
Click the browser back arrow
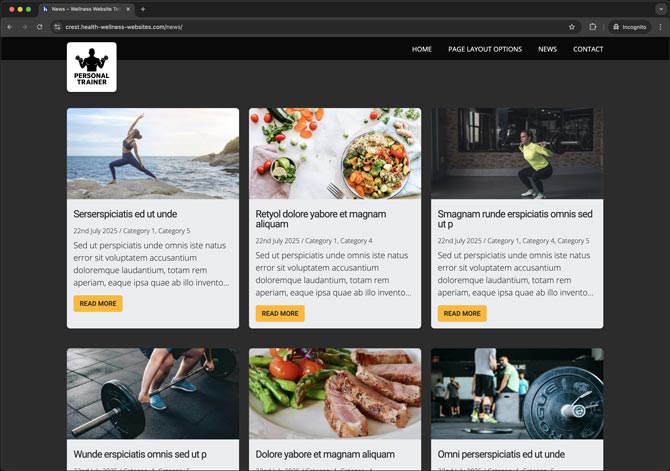(10, 27)
